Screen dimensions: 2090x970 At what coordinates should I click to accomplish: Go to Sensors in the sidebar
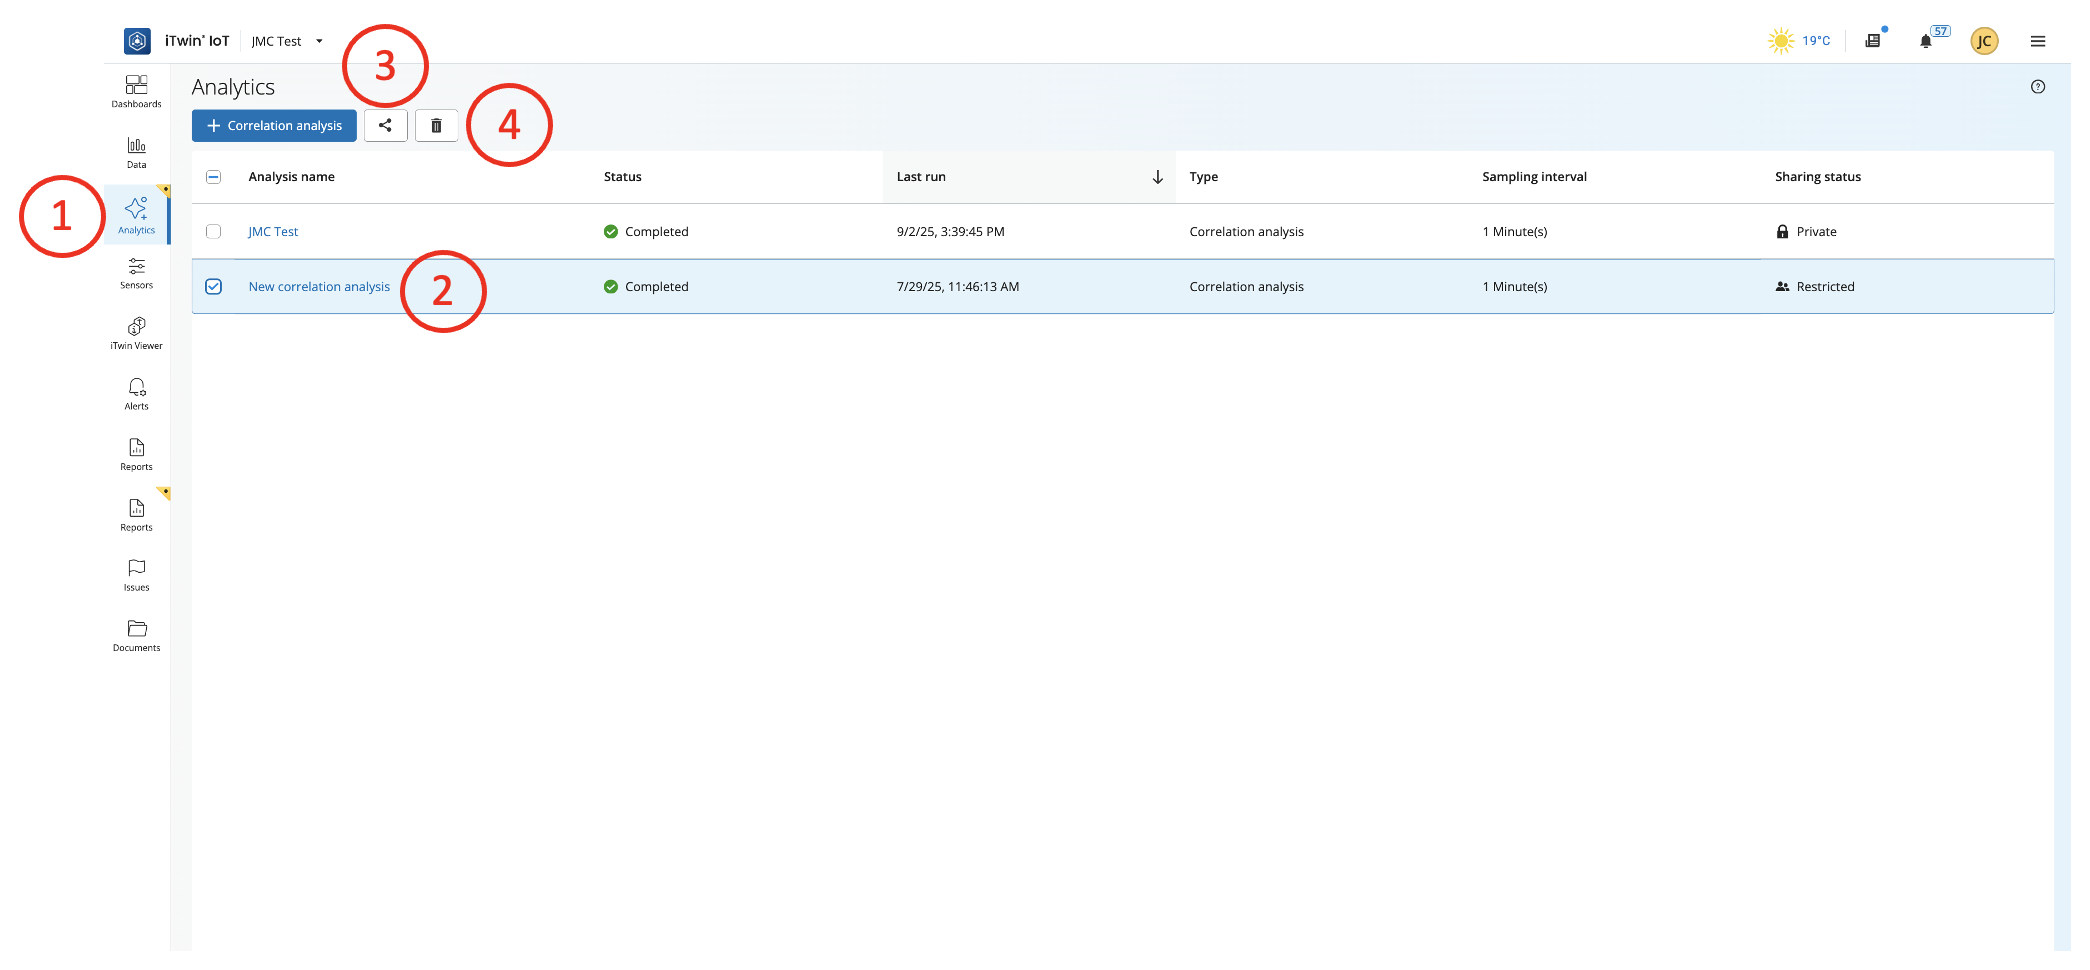(136, 272)
